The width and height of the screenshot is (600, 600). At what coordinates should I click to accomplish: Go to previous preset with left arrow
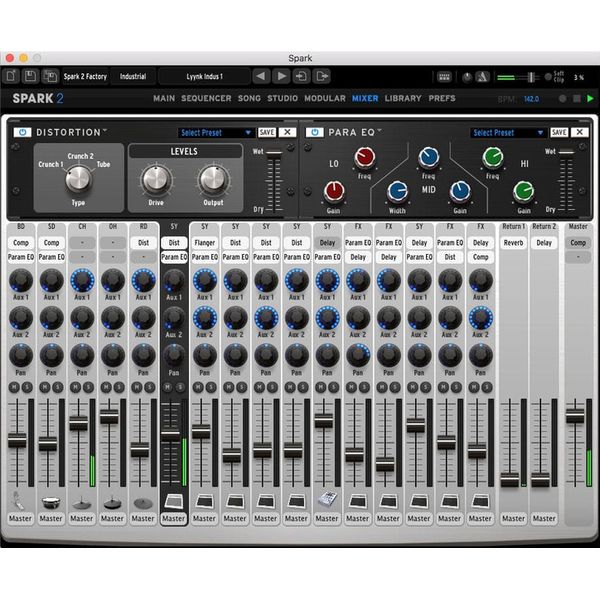pyautogui.click(x=261, y=76)
